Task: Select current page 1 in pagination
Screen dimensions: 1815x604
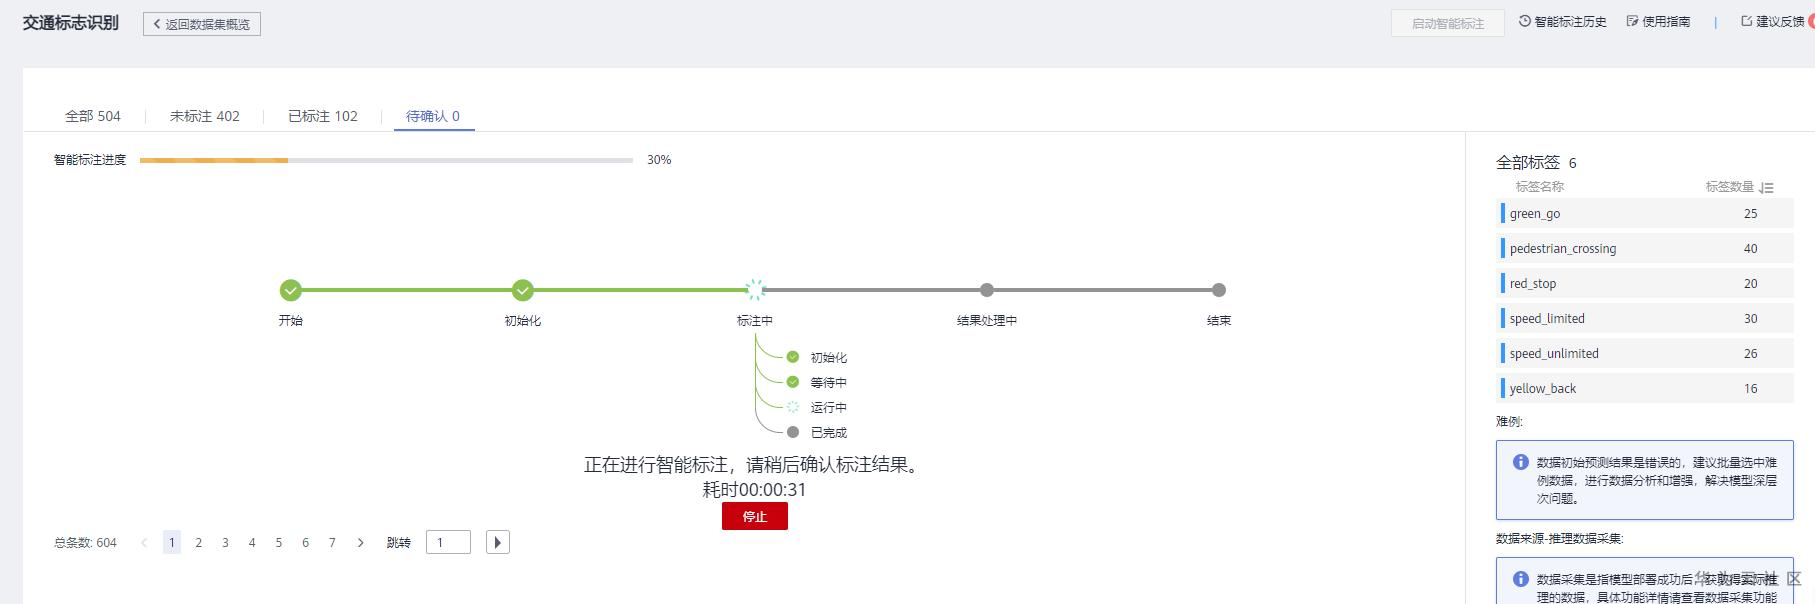Action: click(x=172, y=543)
